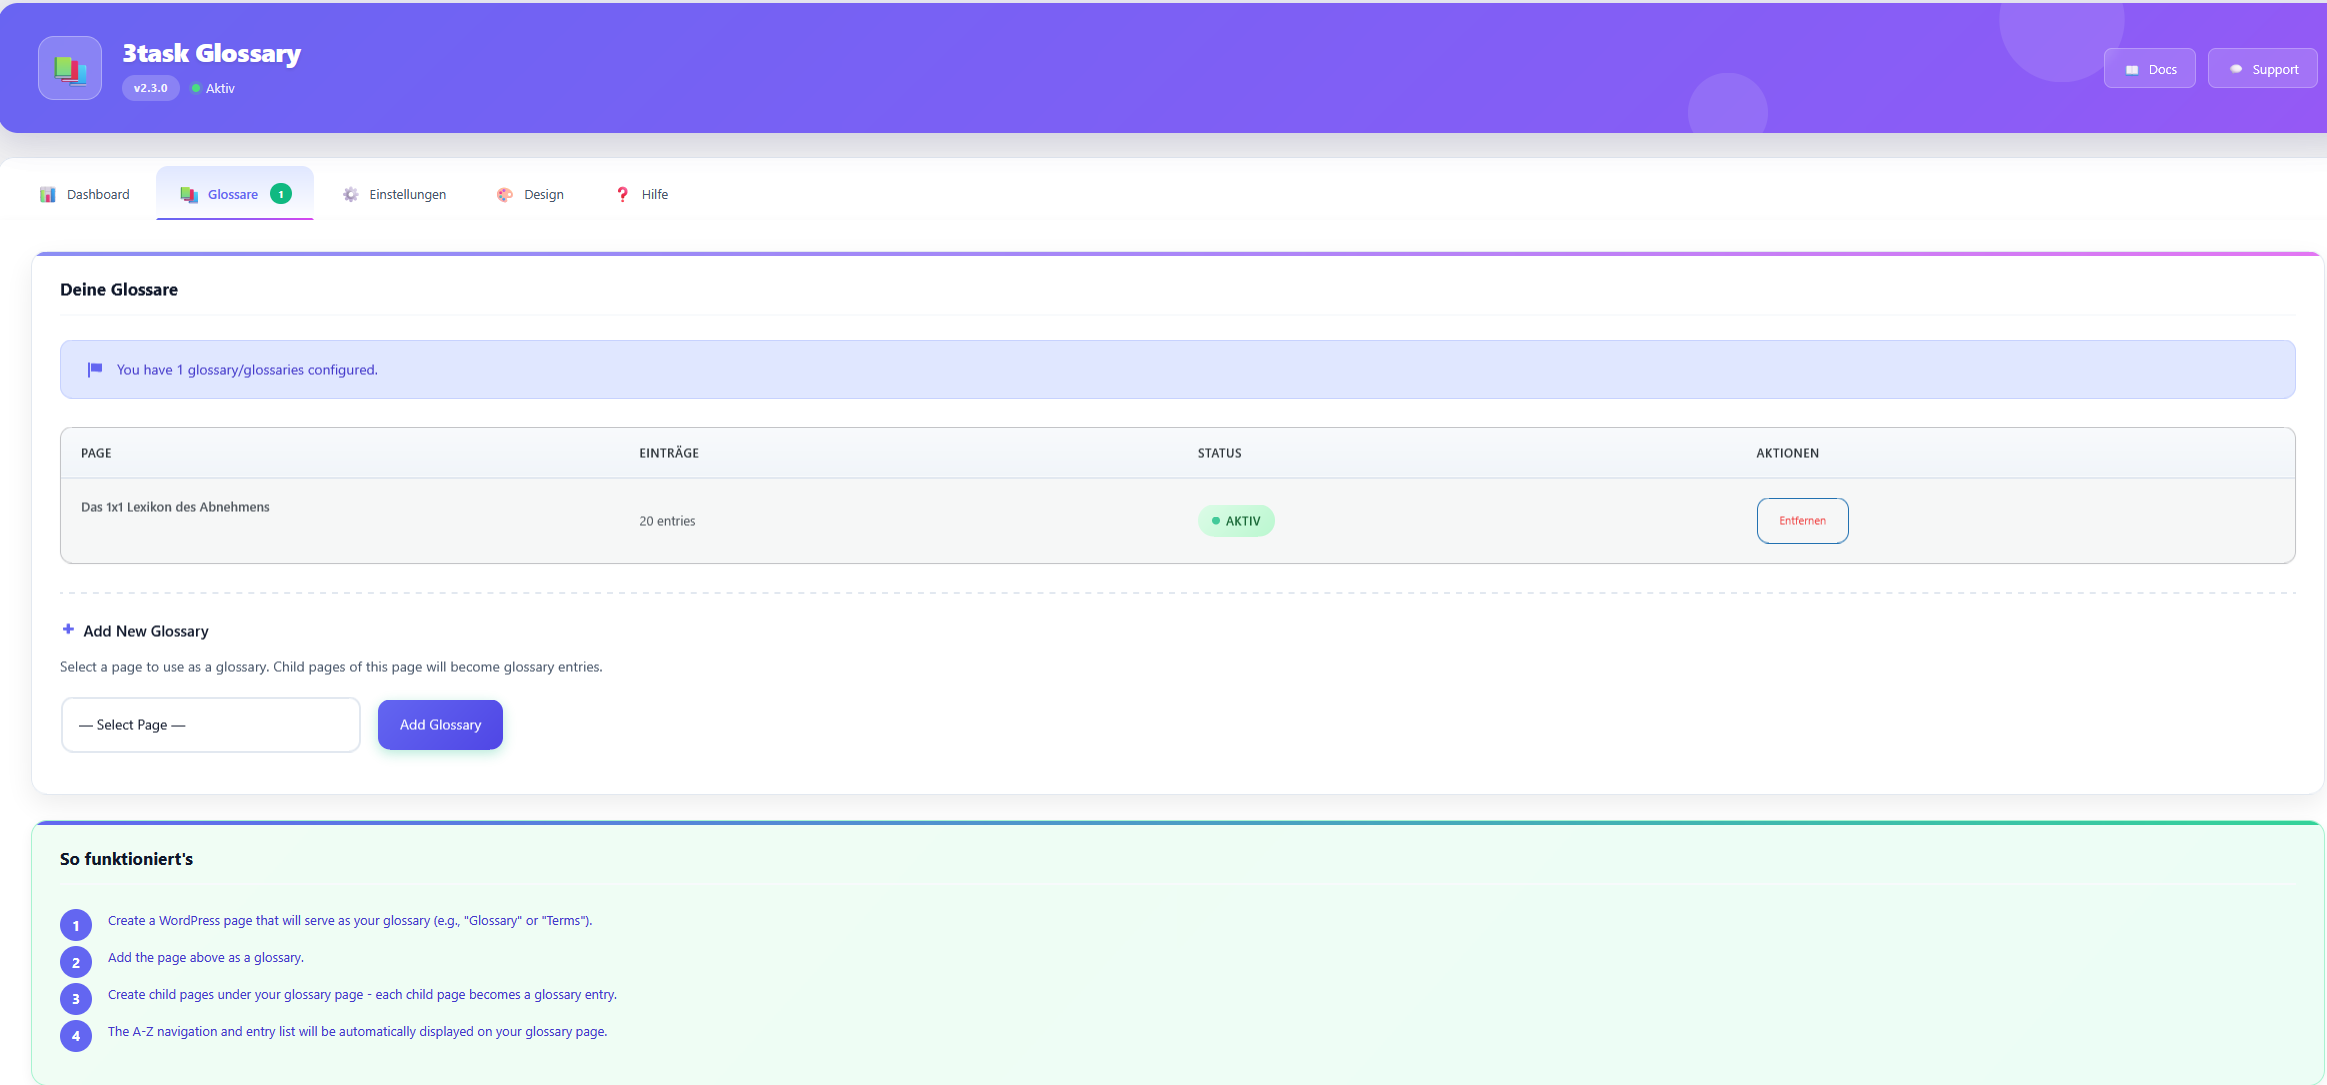Screen dimensions: 2327x1085
Task: Click the Das 1x1 Lexikon des Abnehmens row
Action: [175, 507]
